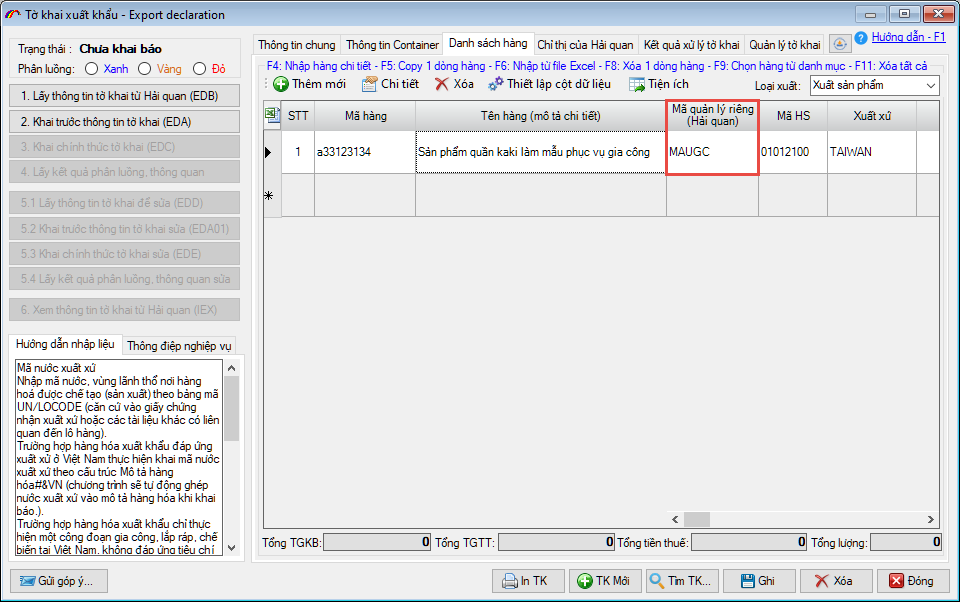Screen dimensions: 960x602
Task: Open the Thông điệp nghiệp vụ tab
Action: 179,346
